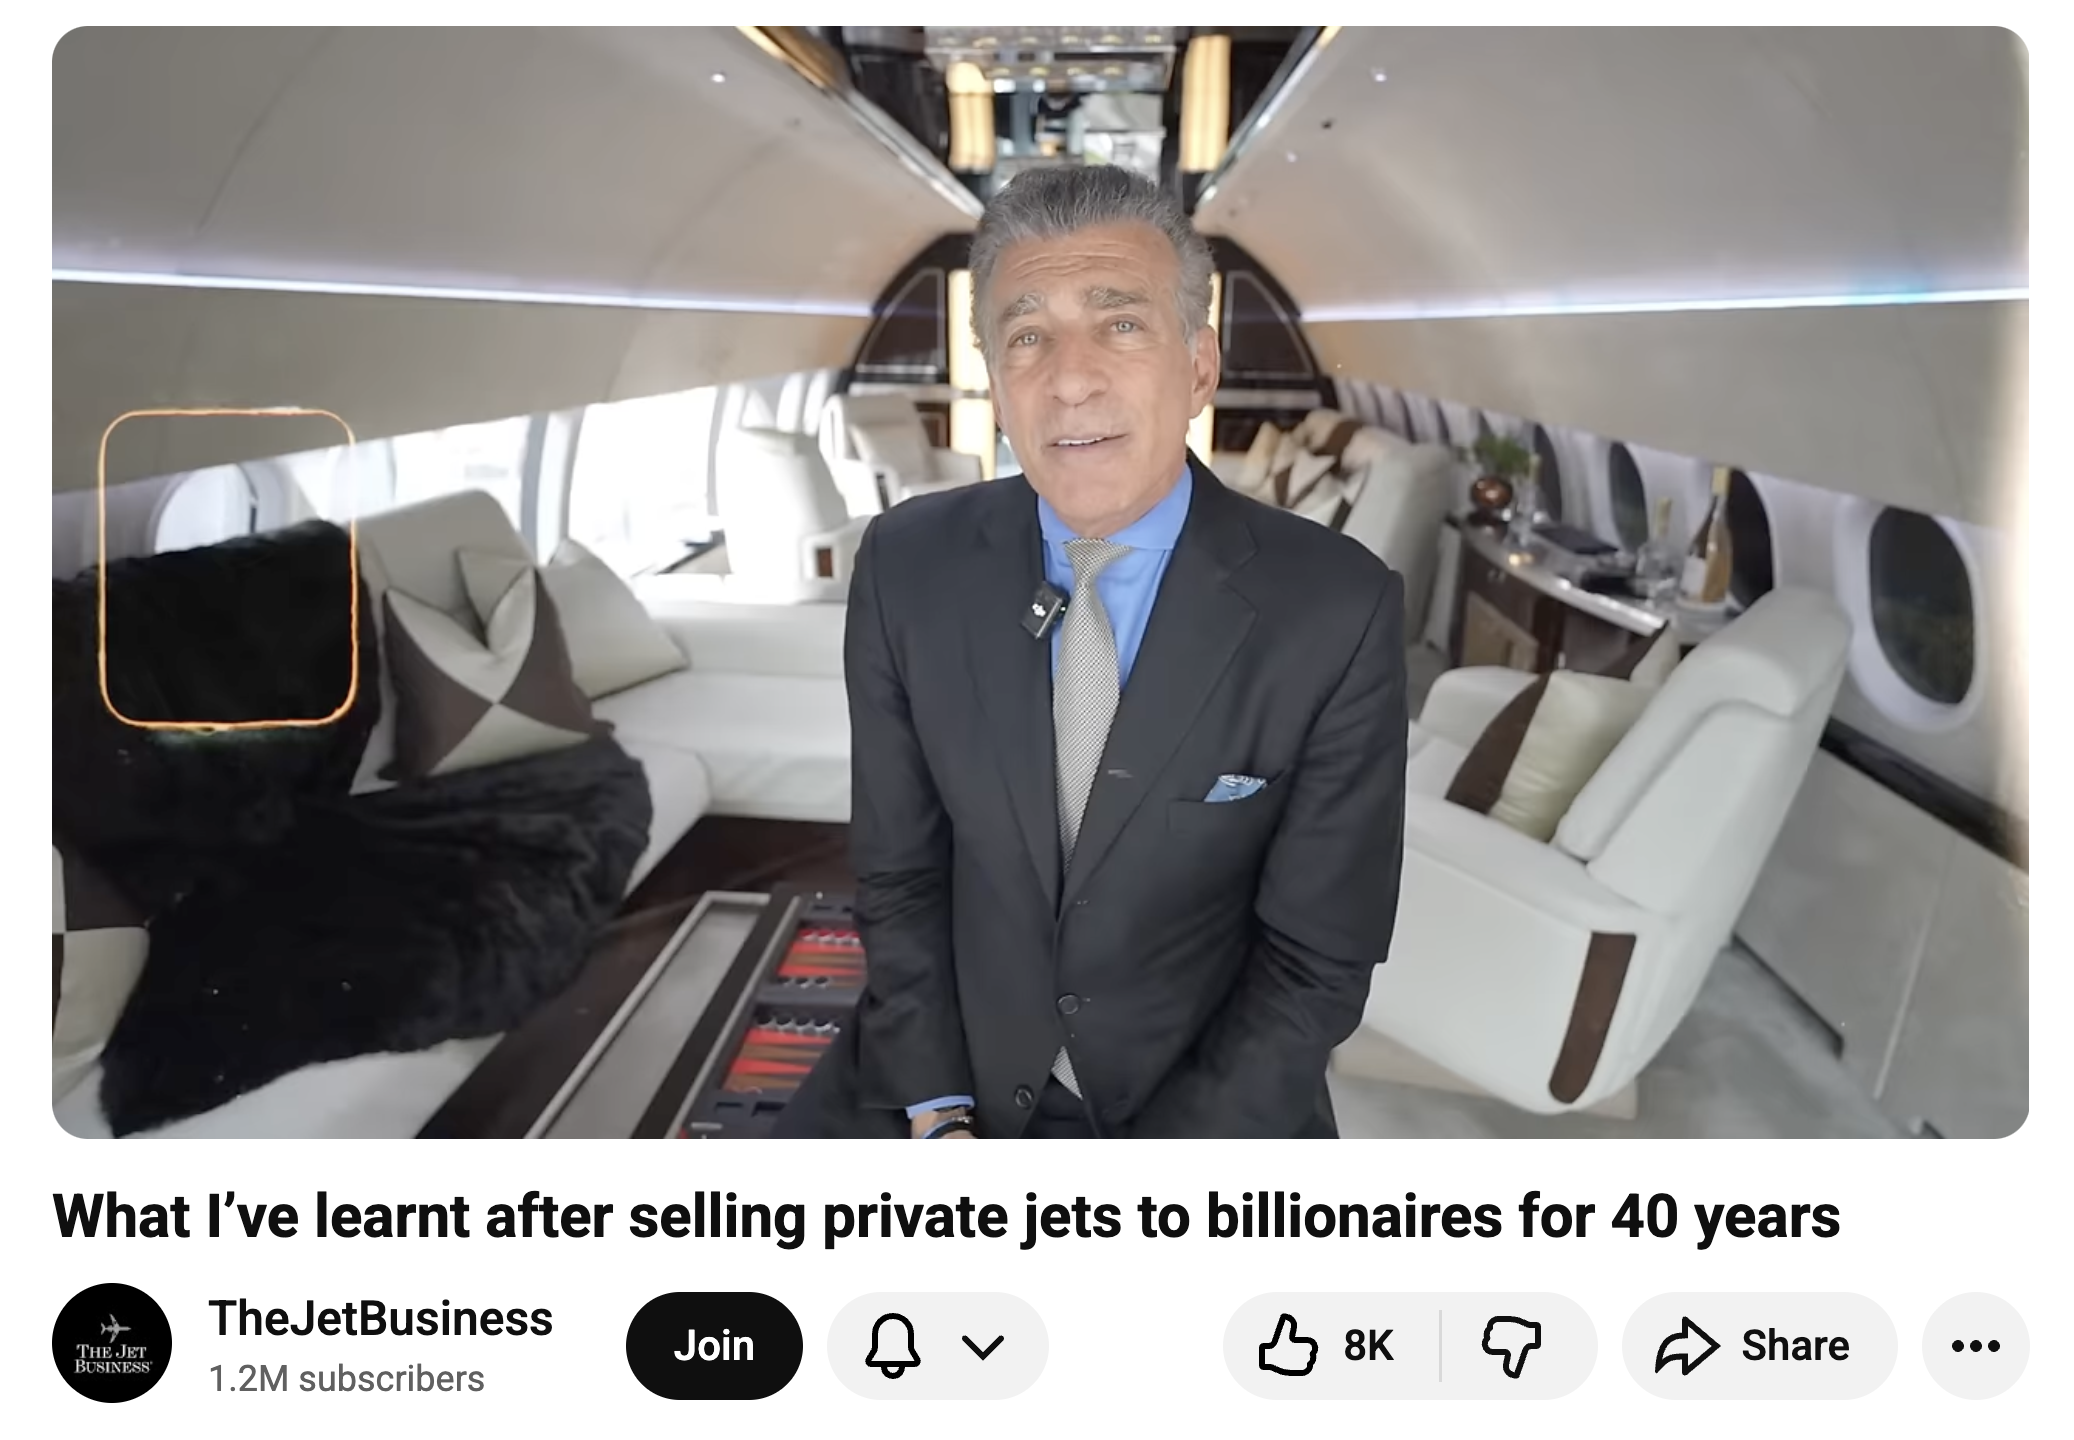Click the Share button label
The image size is (2074, 1440).
click(x=1795, y=1346)
